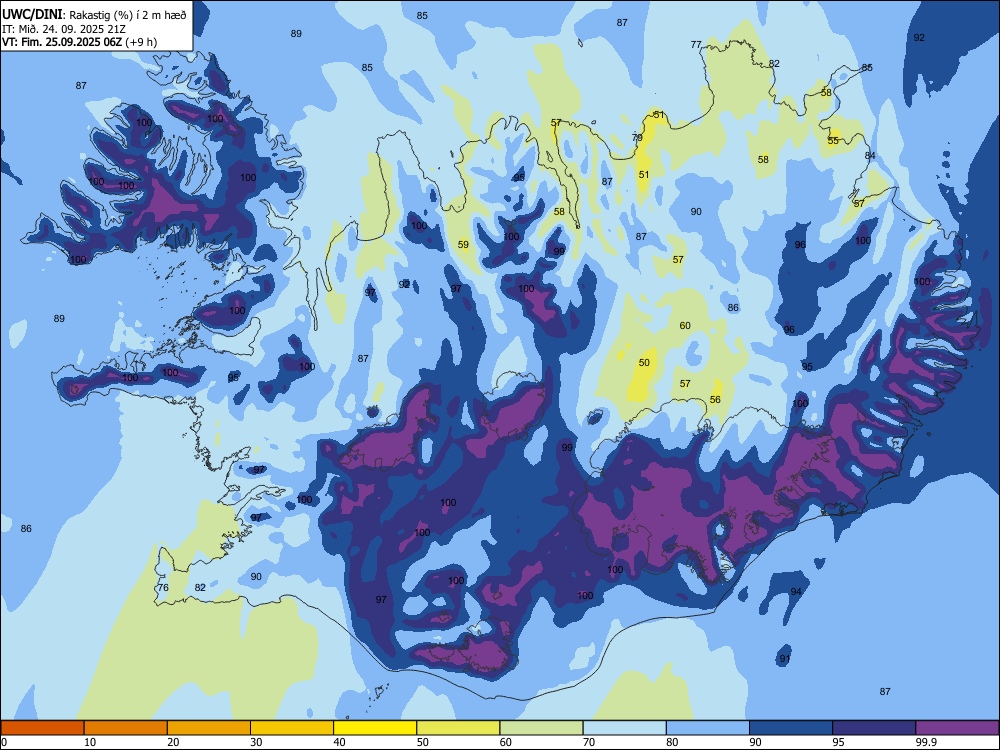Select the initial time line "IT: Mið. 24. 09. 2025 21Z"
The width and height of the screenshot is (1000, 750).
tap(64, 29)
